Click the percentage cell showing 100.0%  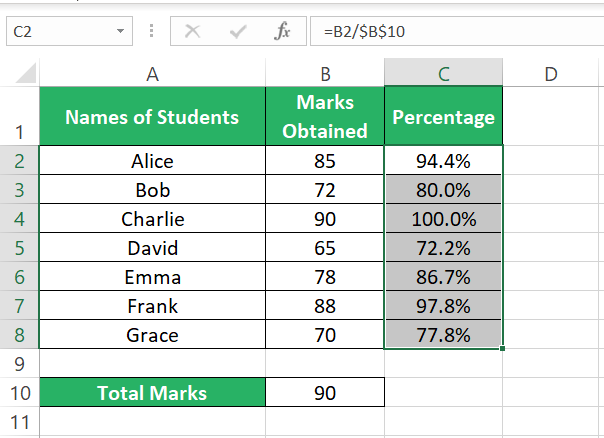(443, 218)
